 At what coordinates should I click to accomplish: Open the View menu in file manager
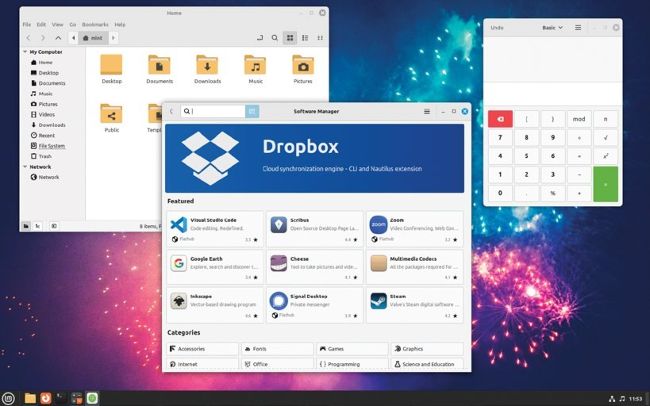[x=58, y=24]
